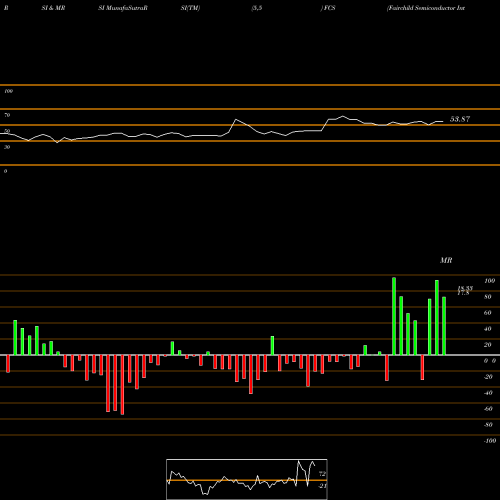Image resolution: width=500 pixels, height=500 pixels.
Task: Click the RSI 30 axis label
Action: [x=7, y=147]
